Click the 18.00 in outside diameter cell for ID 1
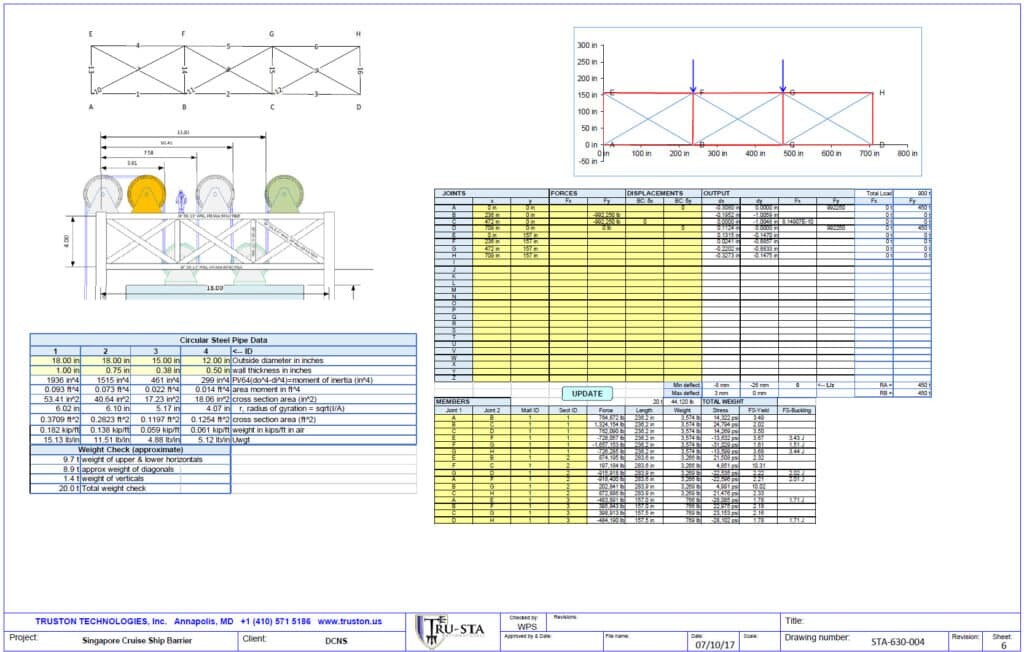1024x652 pixels. tap(56, 360)
